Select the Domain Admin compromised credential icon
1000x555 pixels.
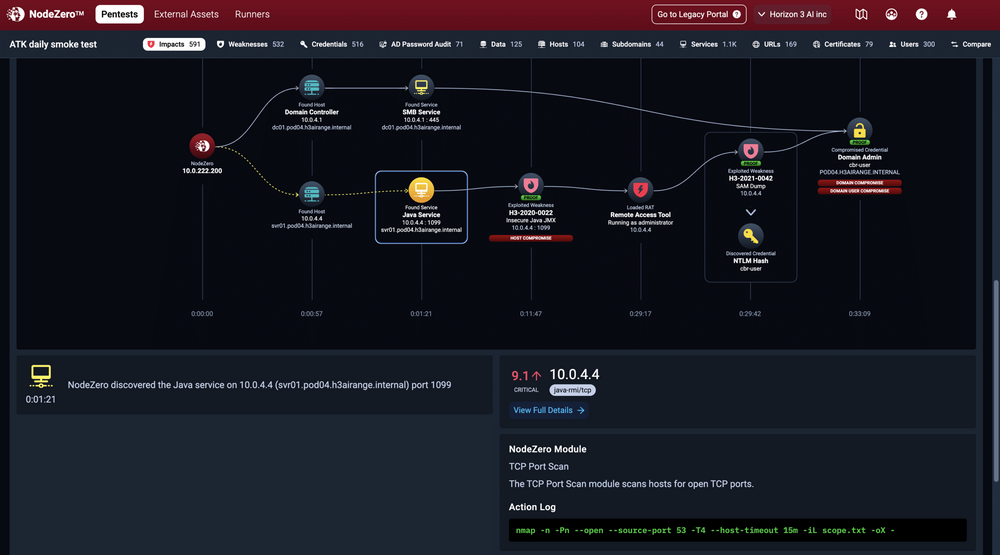tap(858, 130)
